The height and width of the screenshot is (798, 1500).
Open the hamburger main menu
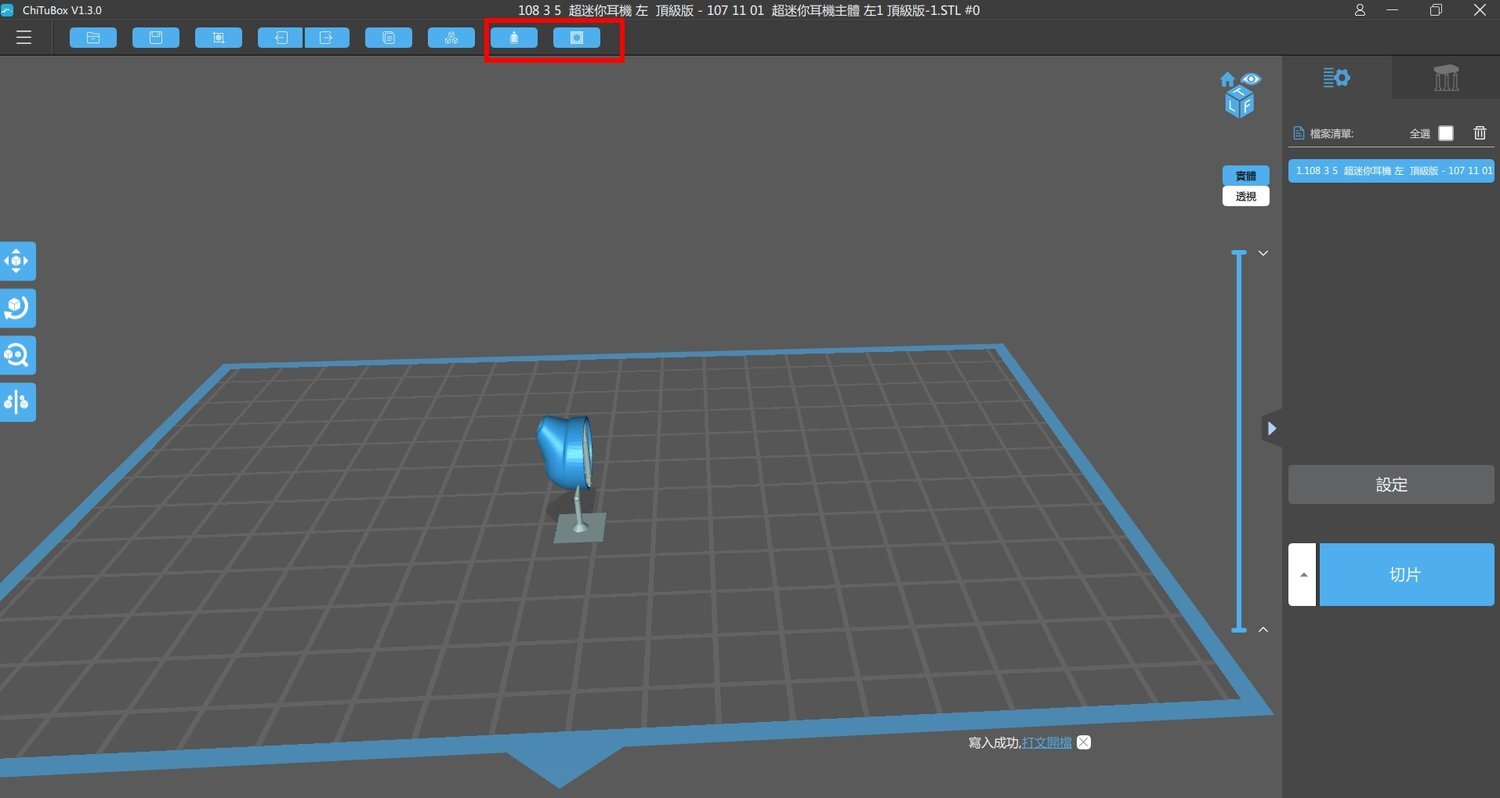24,38
